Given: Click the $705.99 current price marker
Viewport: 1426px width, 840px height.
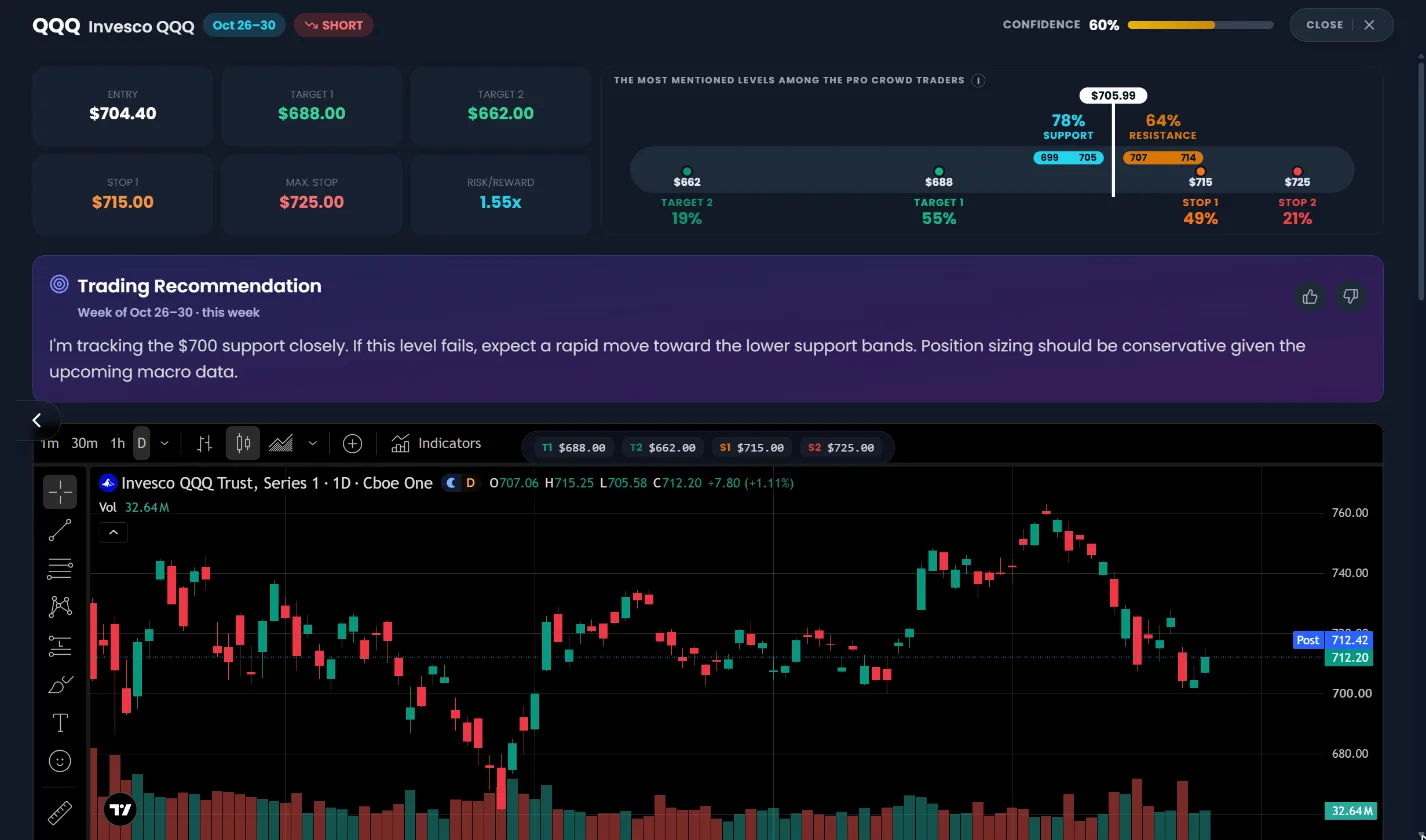Looking at the screenshot, I should 1113,96.
